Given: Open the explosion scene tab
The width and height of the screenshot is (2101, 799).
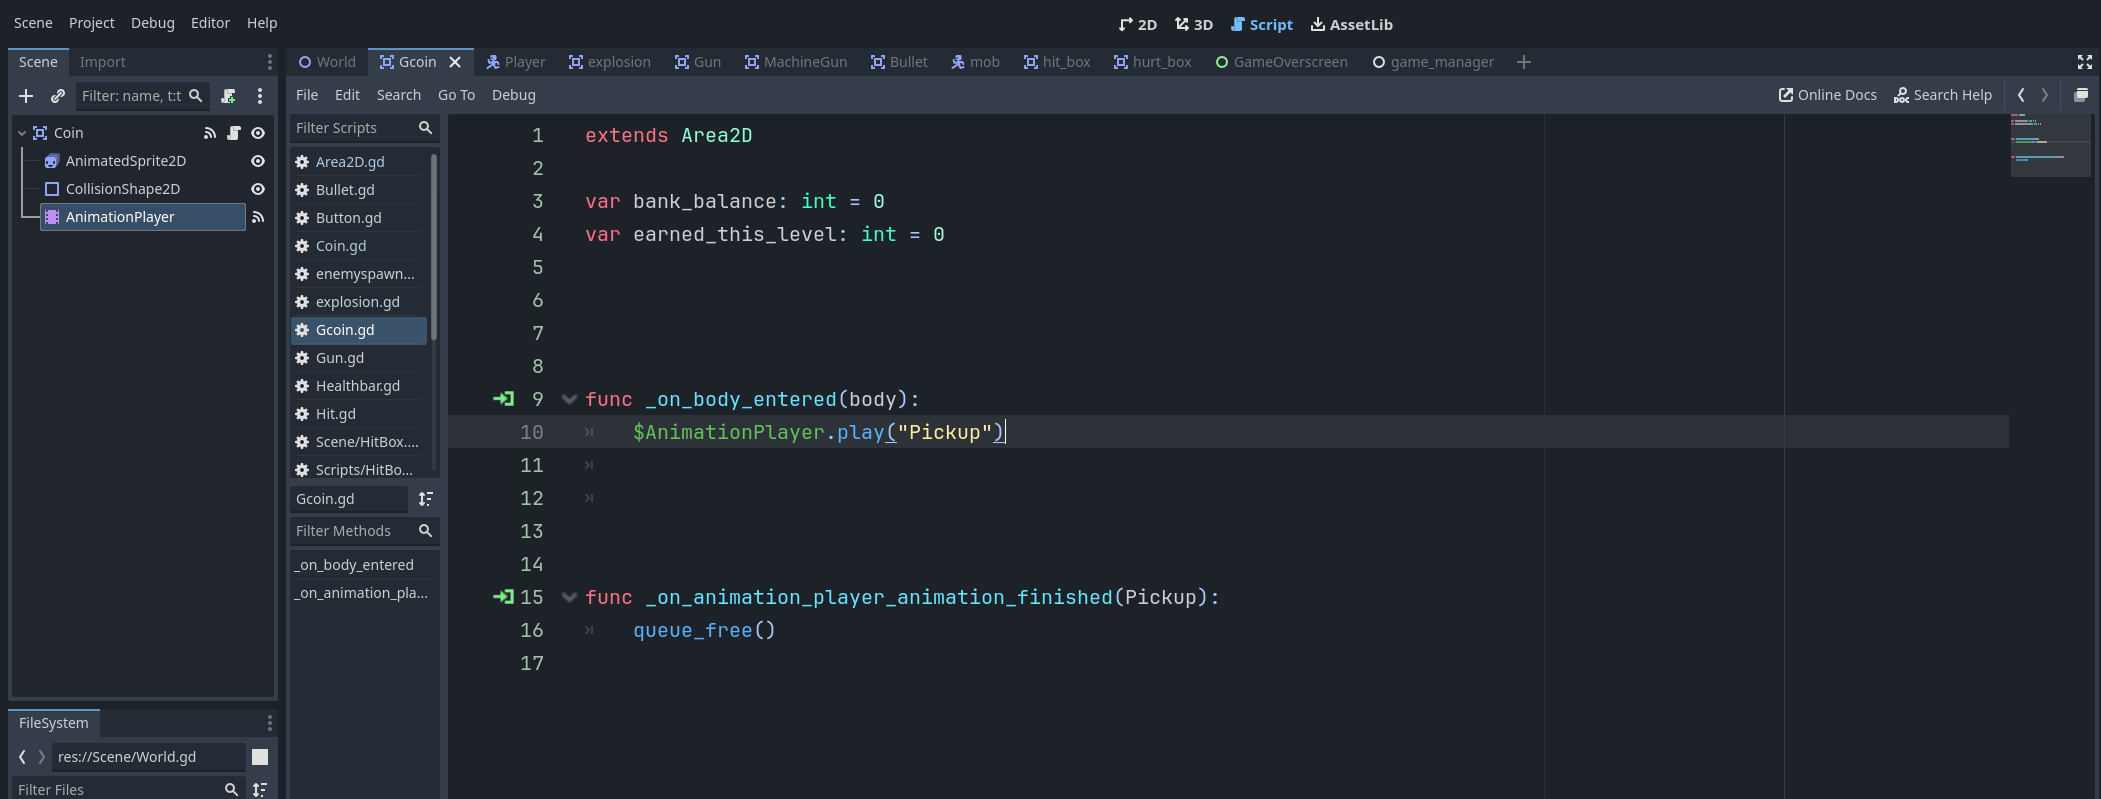Looking at the screenshot, I should (609, 62).
